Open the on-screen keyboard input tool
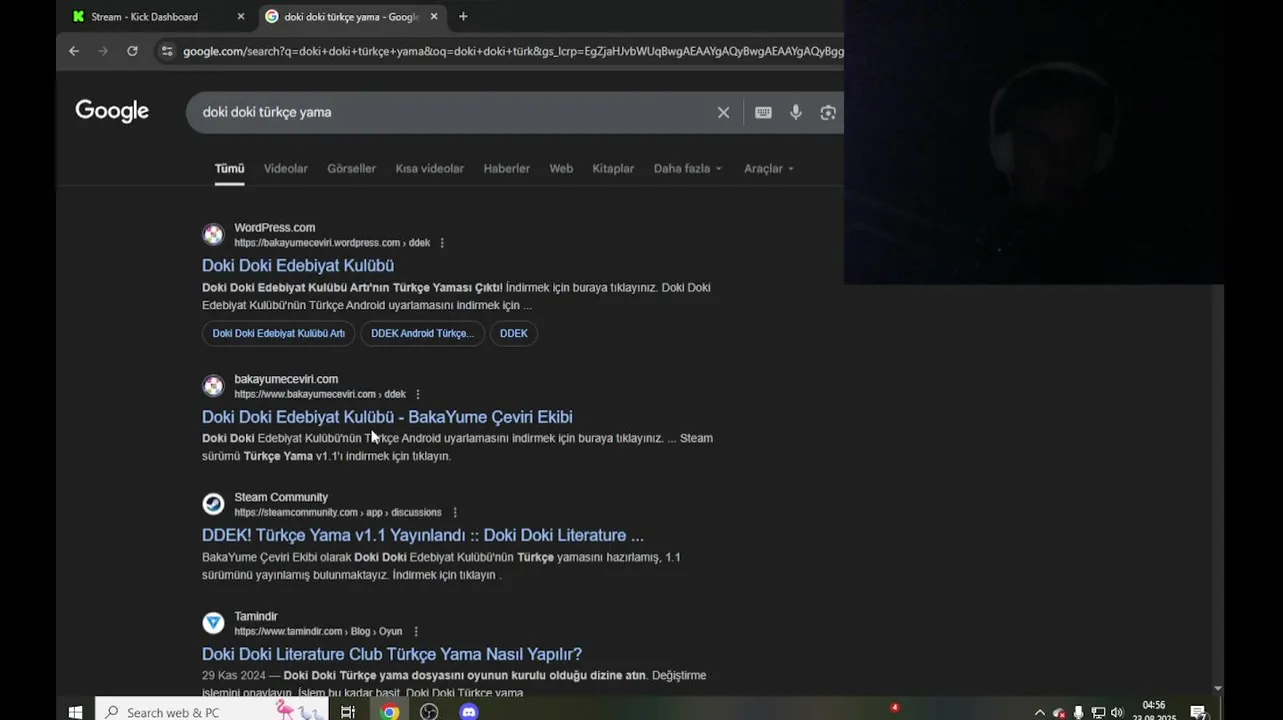Image resolution: width=1283 pixels, height=720 pixels. click(x=763, y=112)
